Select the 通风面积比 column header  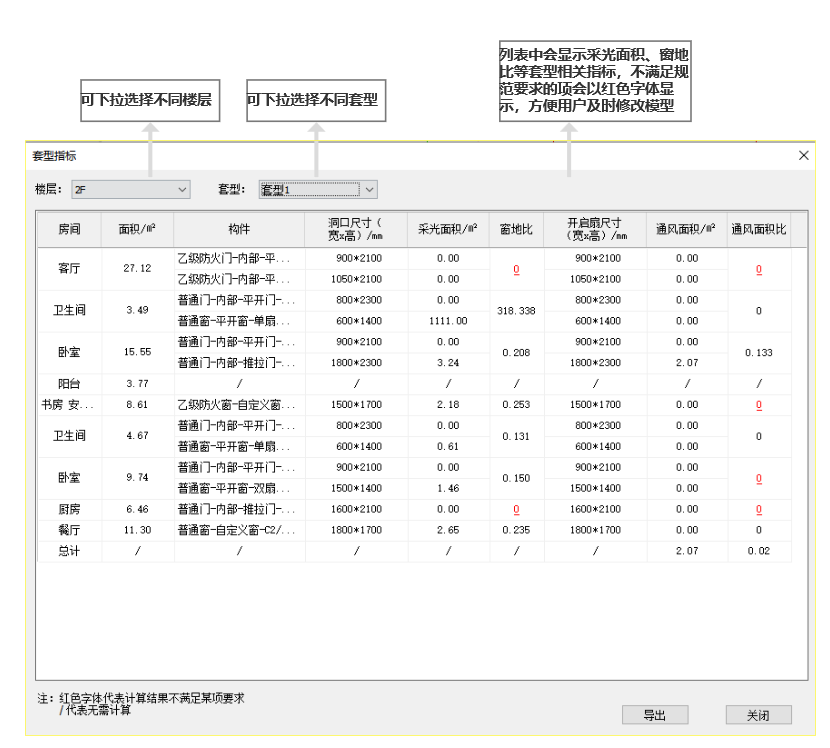759,229
